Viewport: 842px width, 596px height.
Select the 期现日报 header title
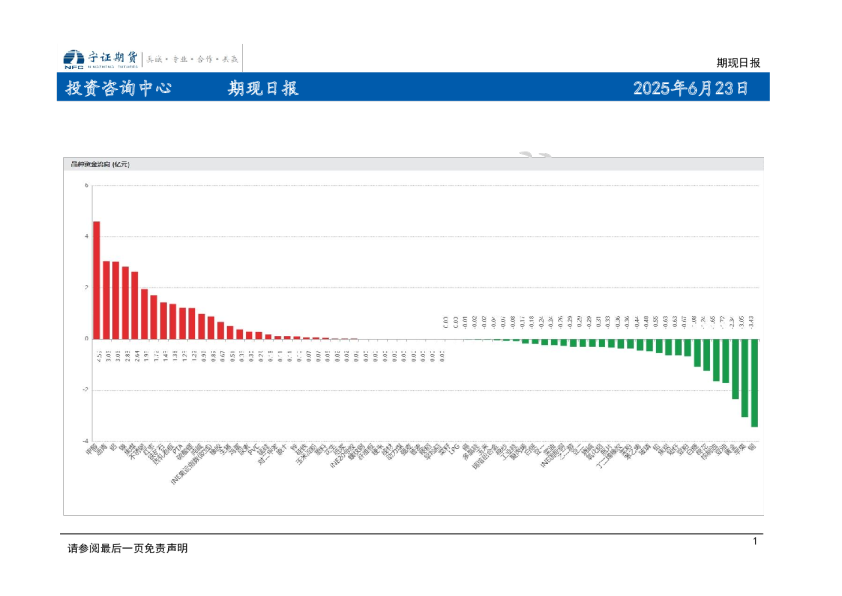click(x=263, y=88)
